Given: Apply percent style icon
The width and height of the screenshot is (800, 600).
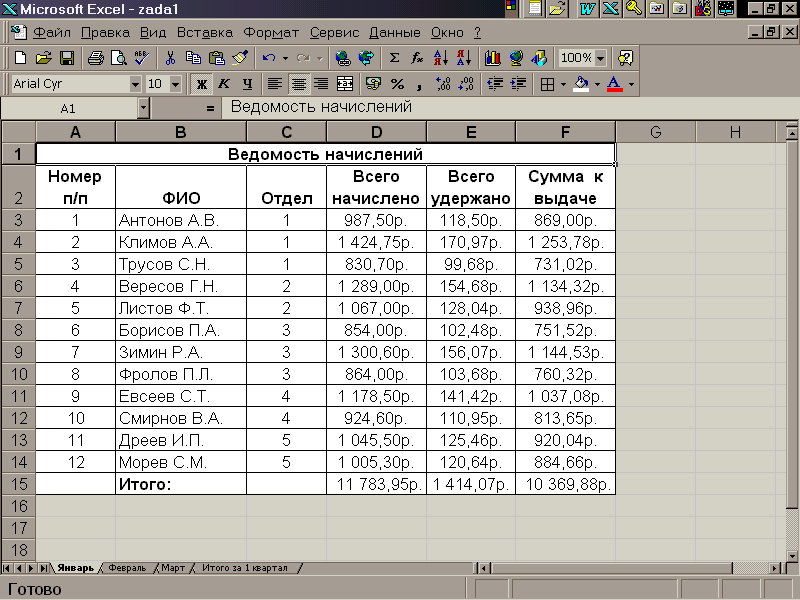Looking at the screenshot, I should (397, 84).
